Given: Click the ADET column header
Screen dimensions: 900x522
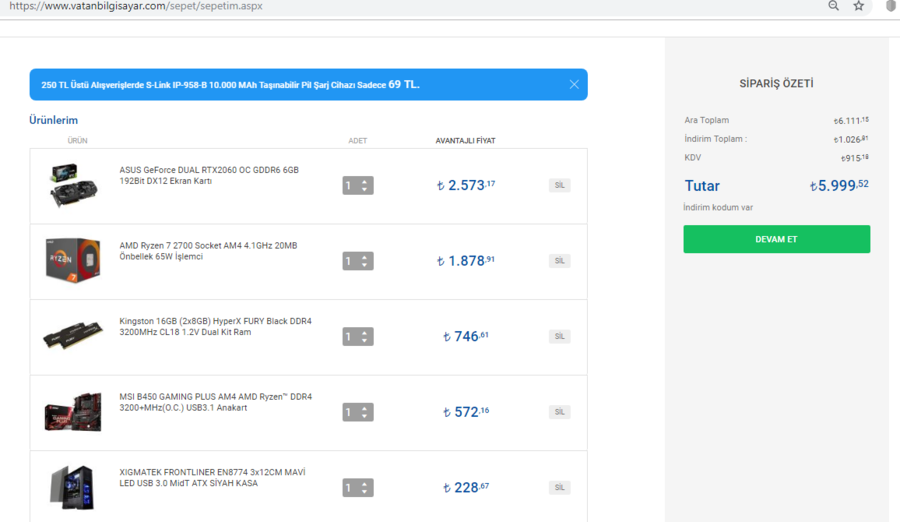Looking at the screenshot, I should pyautogui.click(x=358, y=140).
